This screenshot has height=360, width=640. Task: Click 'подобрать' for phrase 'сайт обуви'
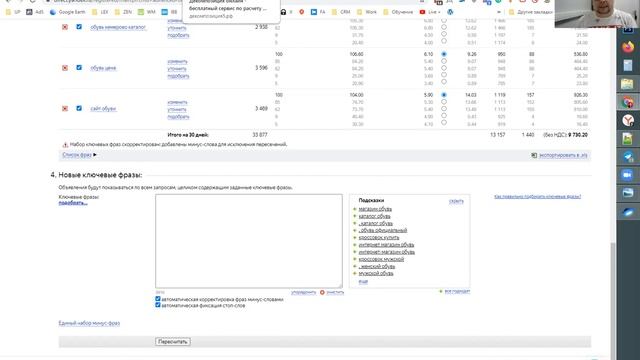[178, 117]
